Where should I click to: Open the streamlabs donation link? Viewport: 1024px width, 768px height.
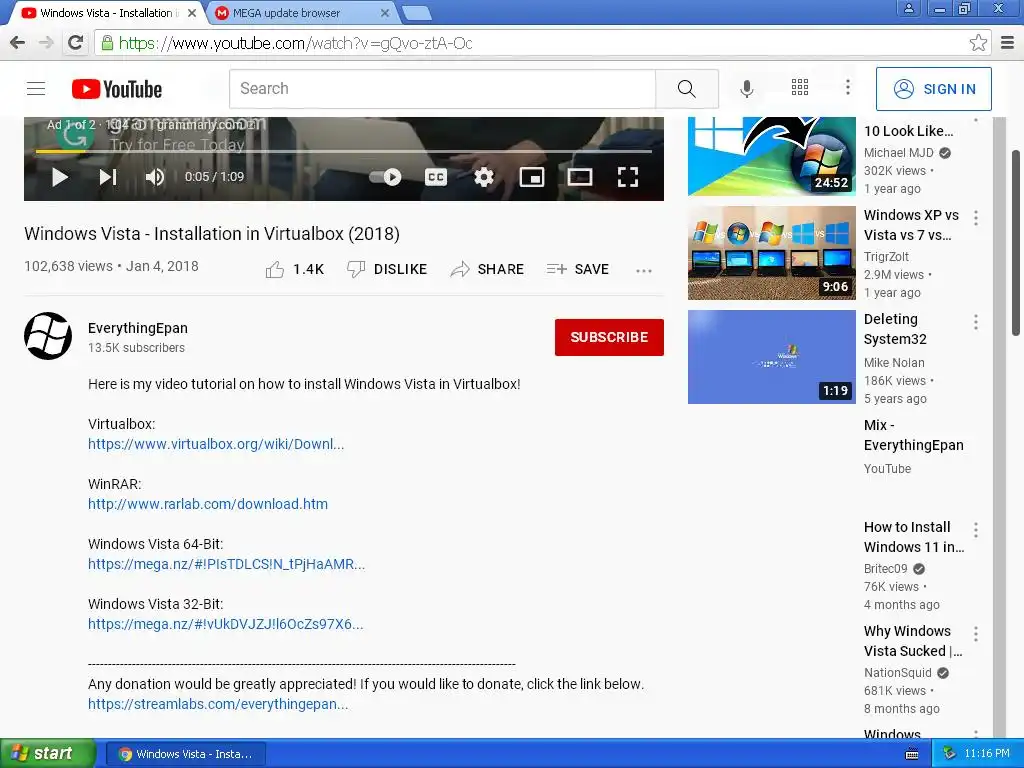pos(218,704)
